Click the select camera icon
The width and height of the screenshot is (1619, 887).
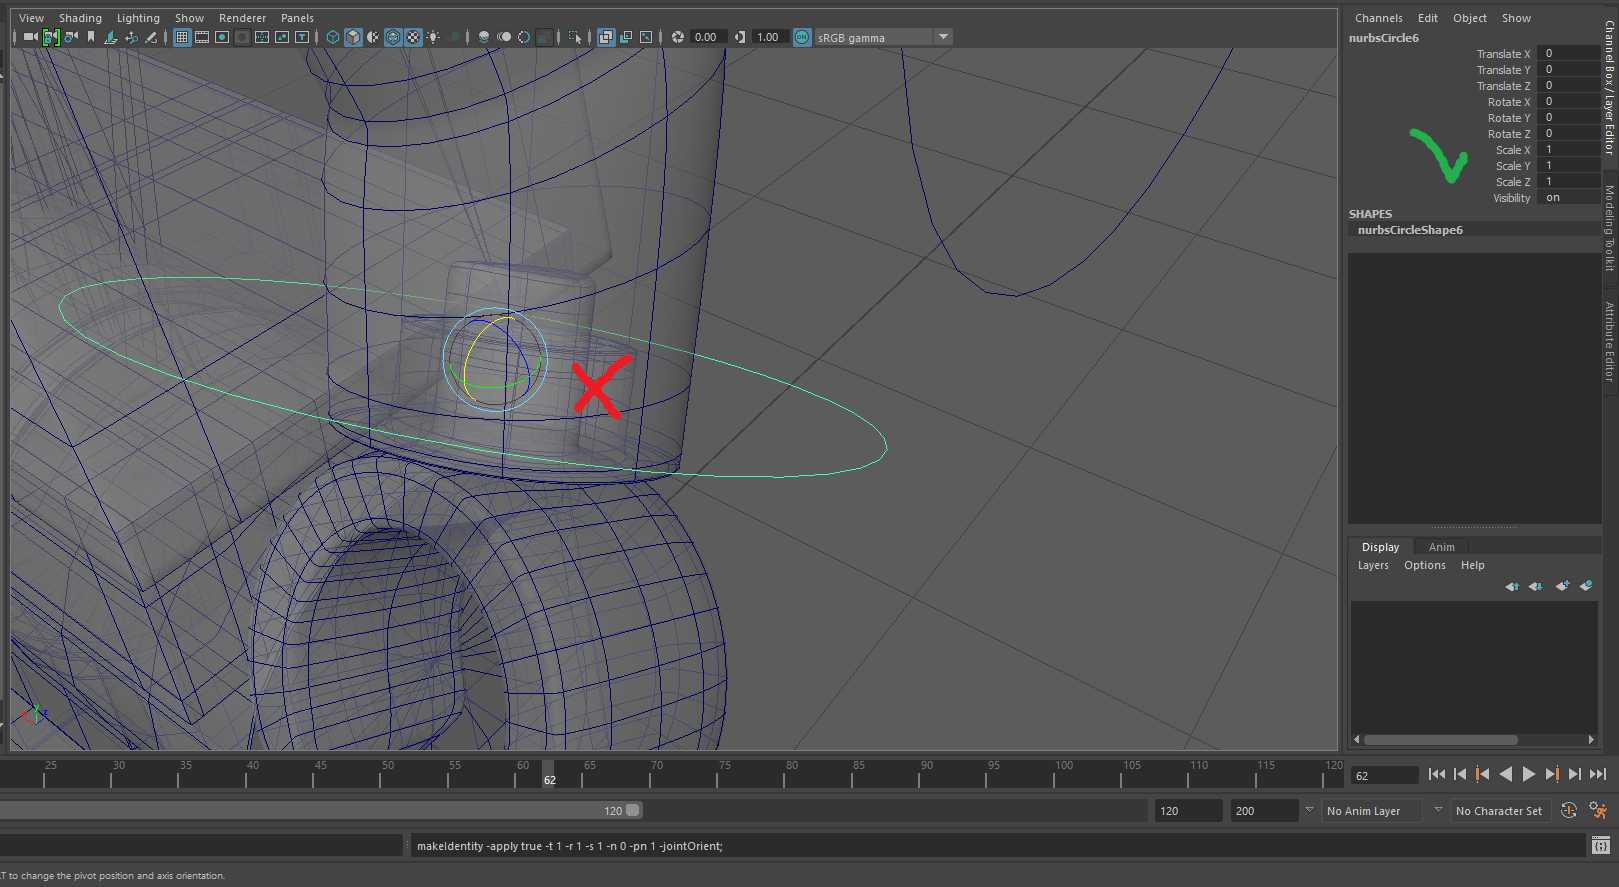30,37
